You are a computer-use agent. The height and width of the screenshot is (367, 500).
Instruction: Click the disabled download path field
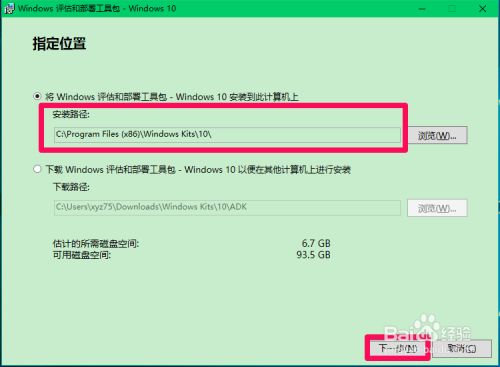click(x=227, y=207)
